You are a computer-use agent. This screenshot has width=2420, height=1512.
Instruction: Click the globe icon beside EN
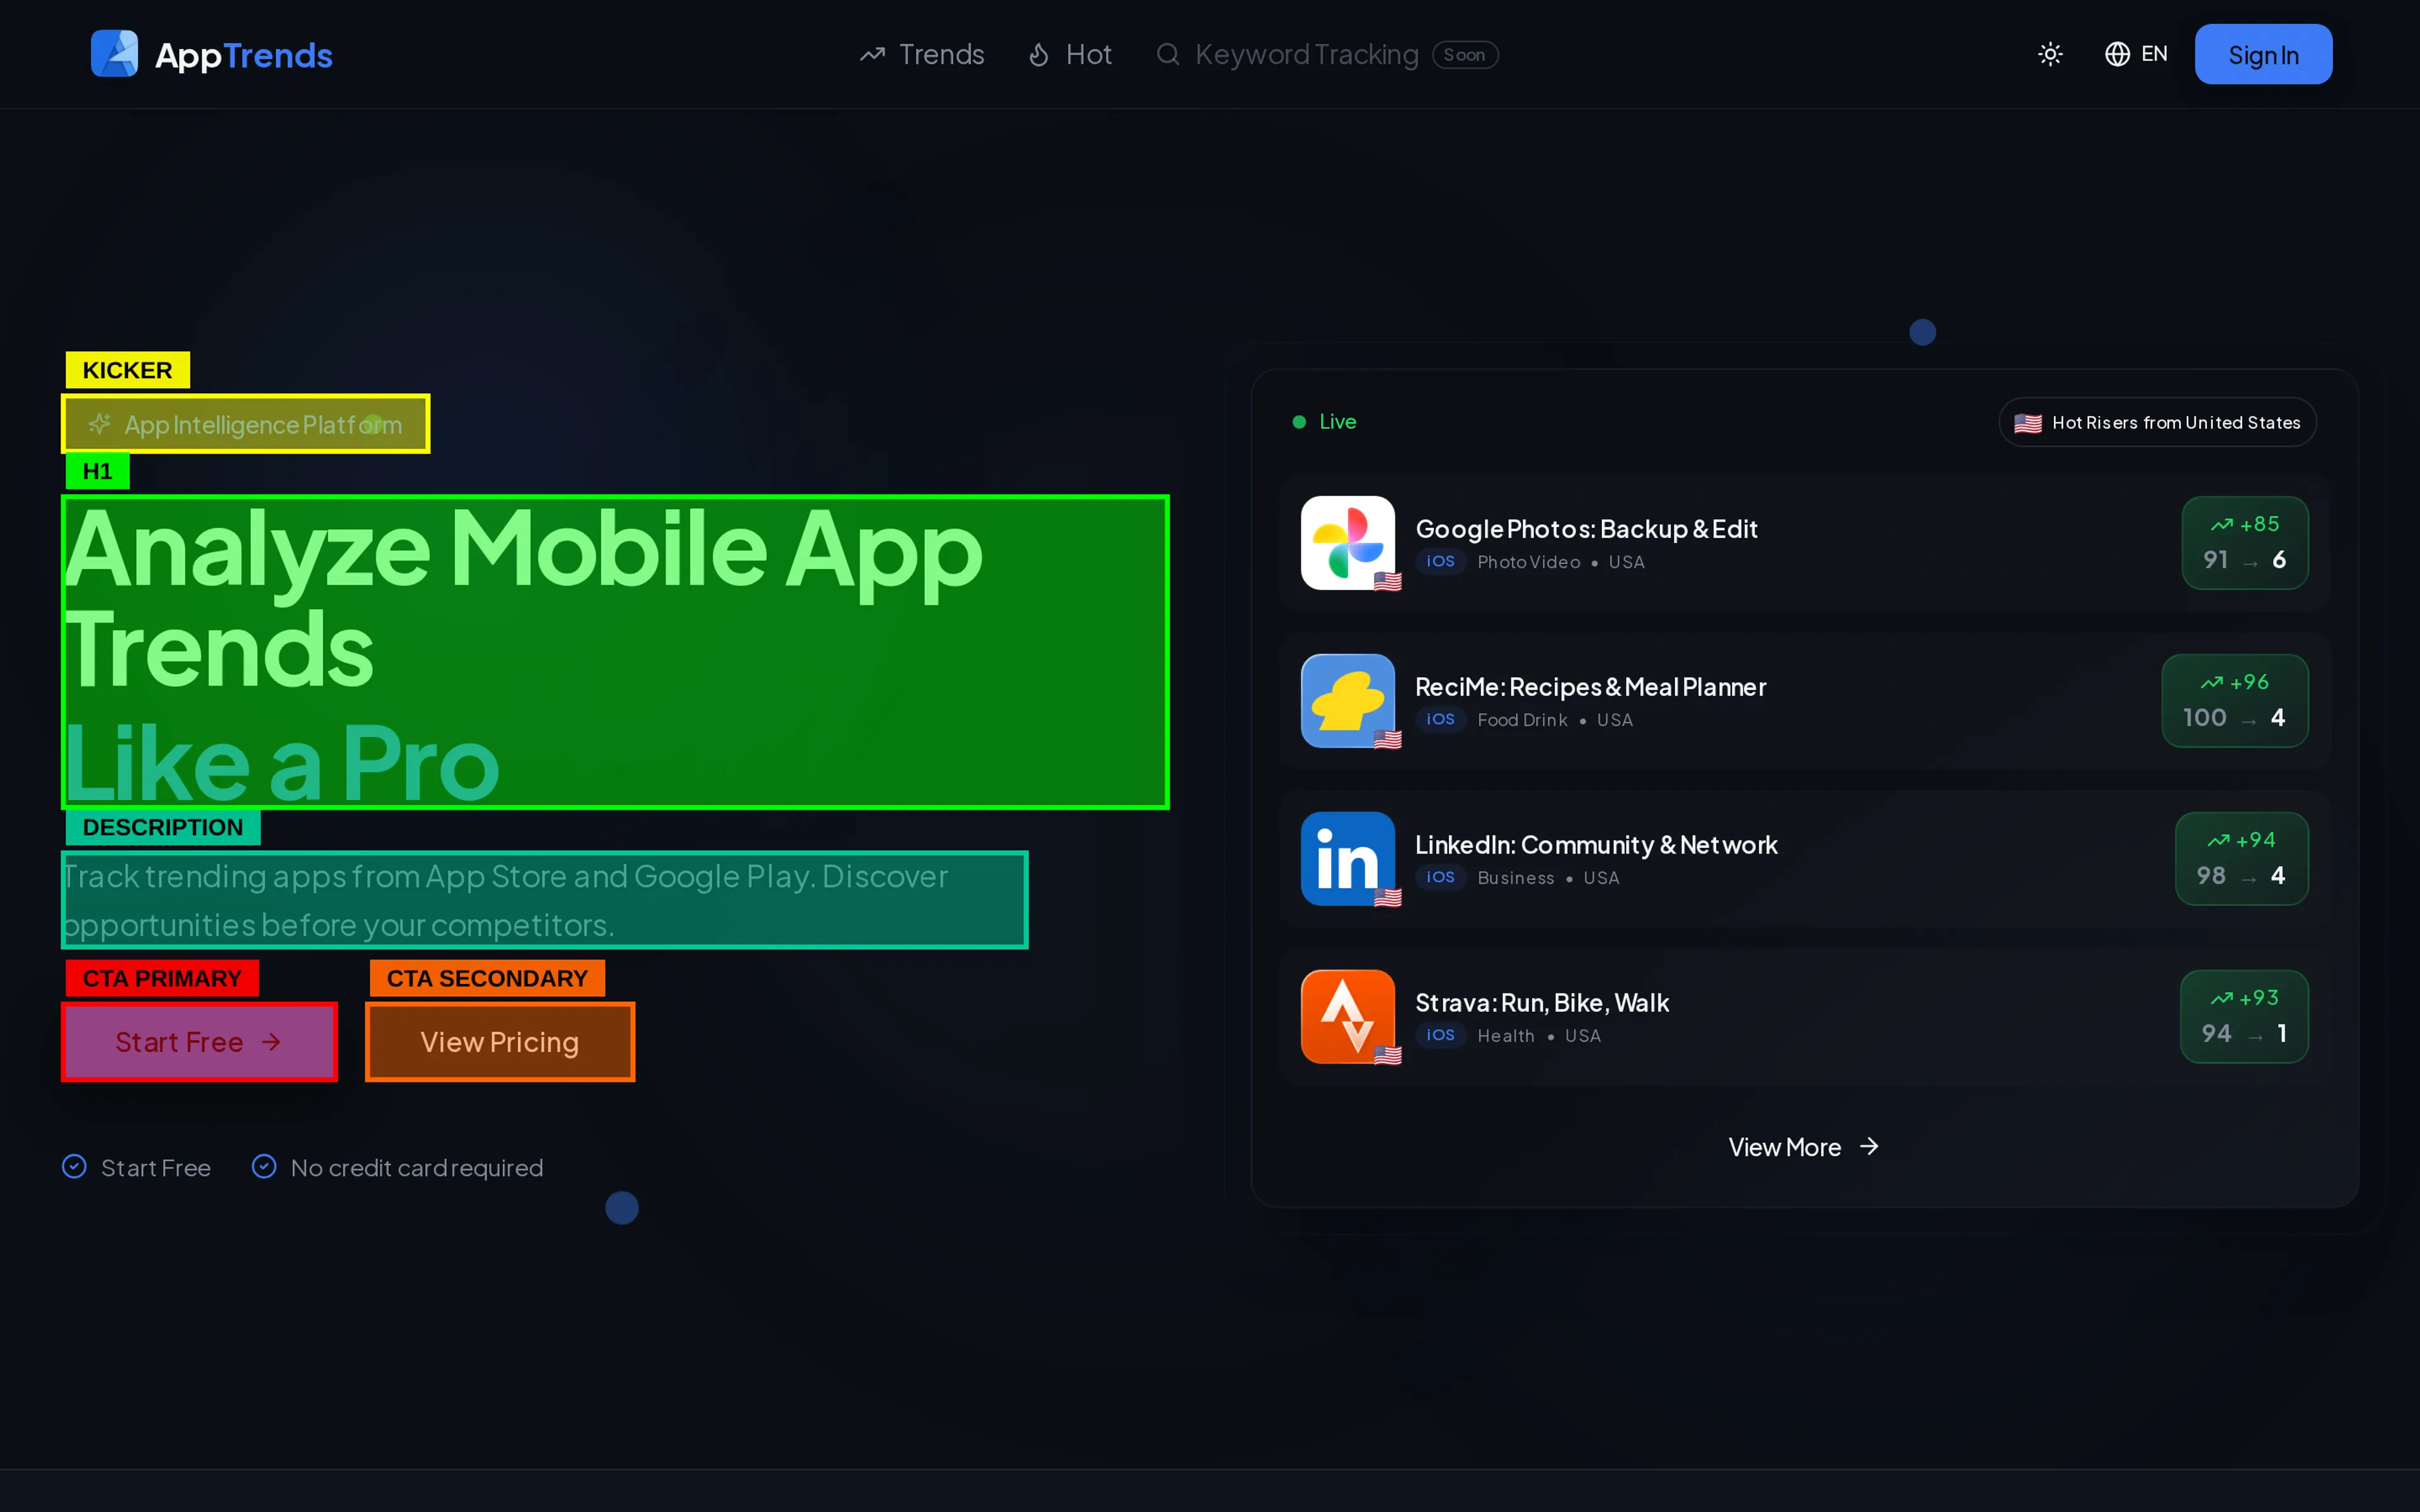[2116, 54]
